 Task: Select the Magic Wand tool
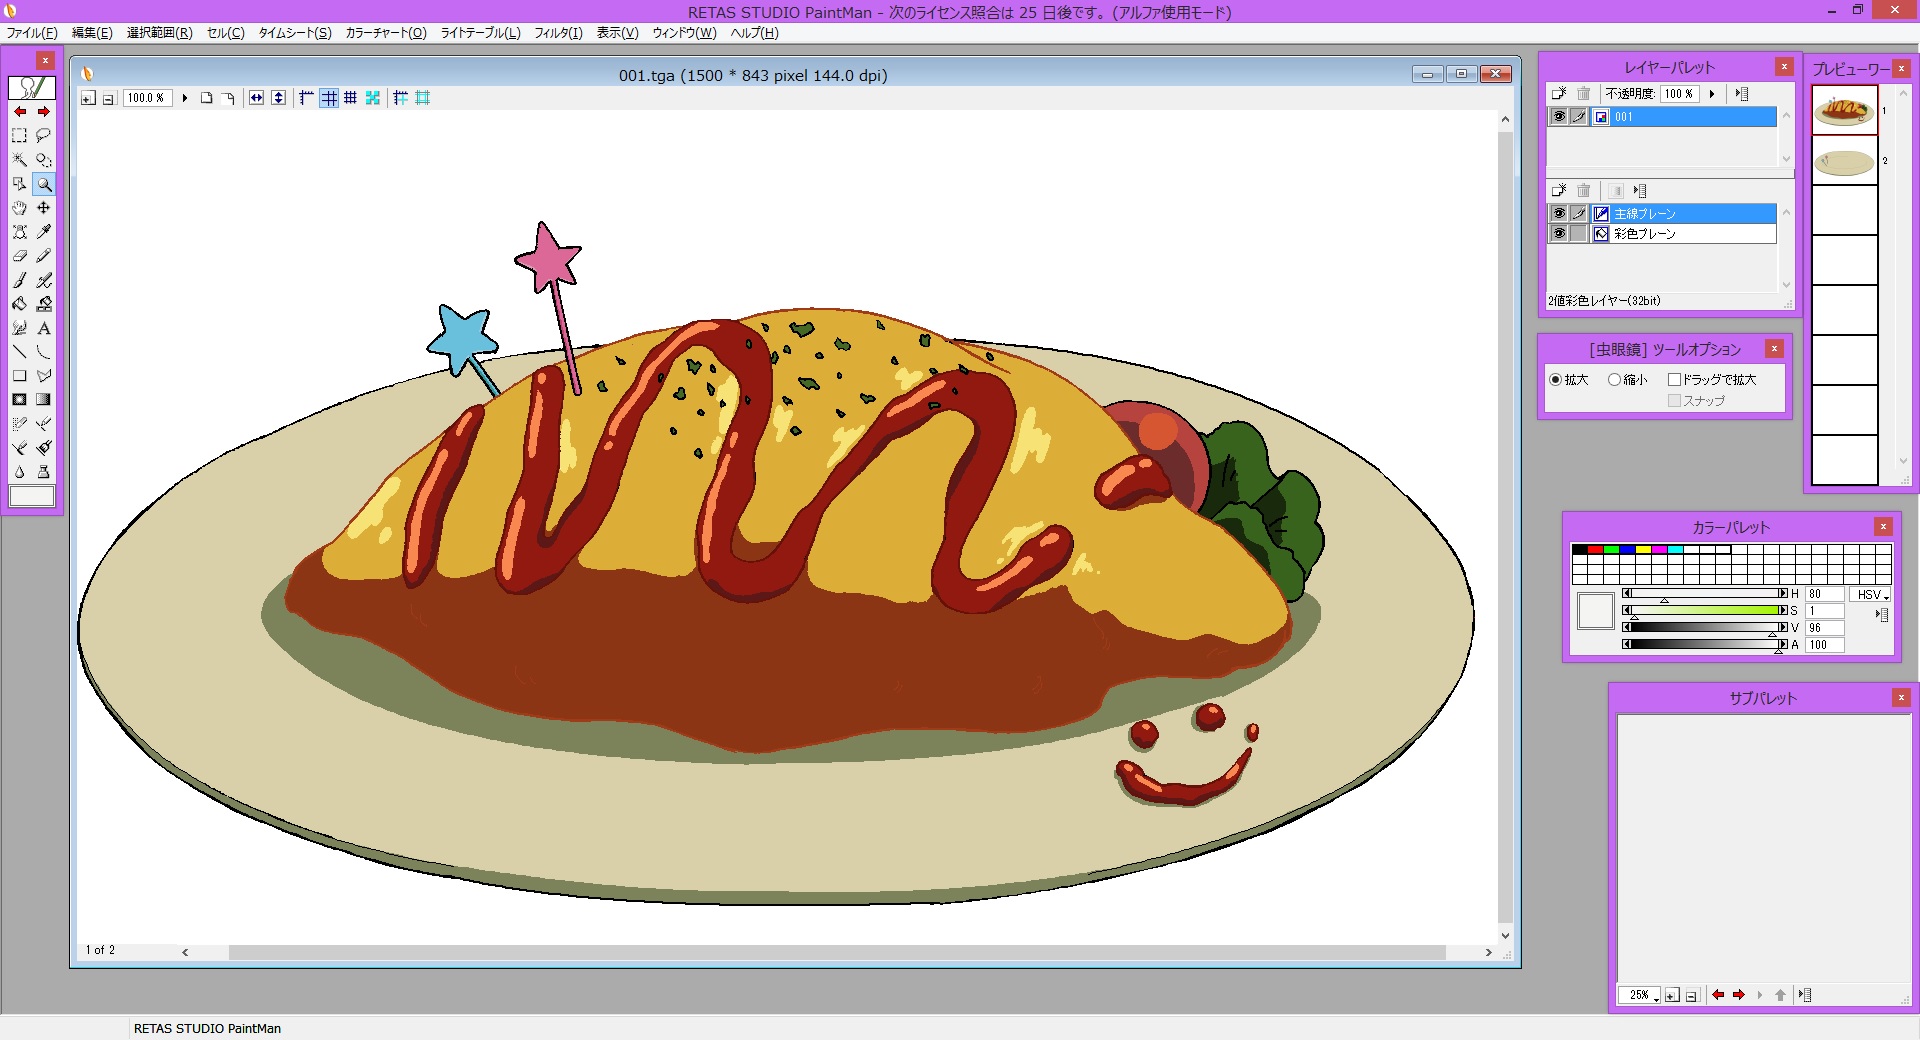19,160
